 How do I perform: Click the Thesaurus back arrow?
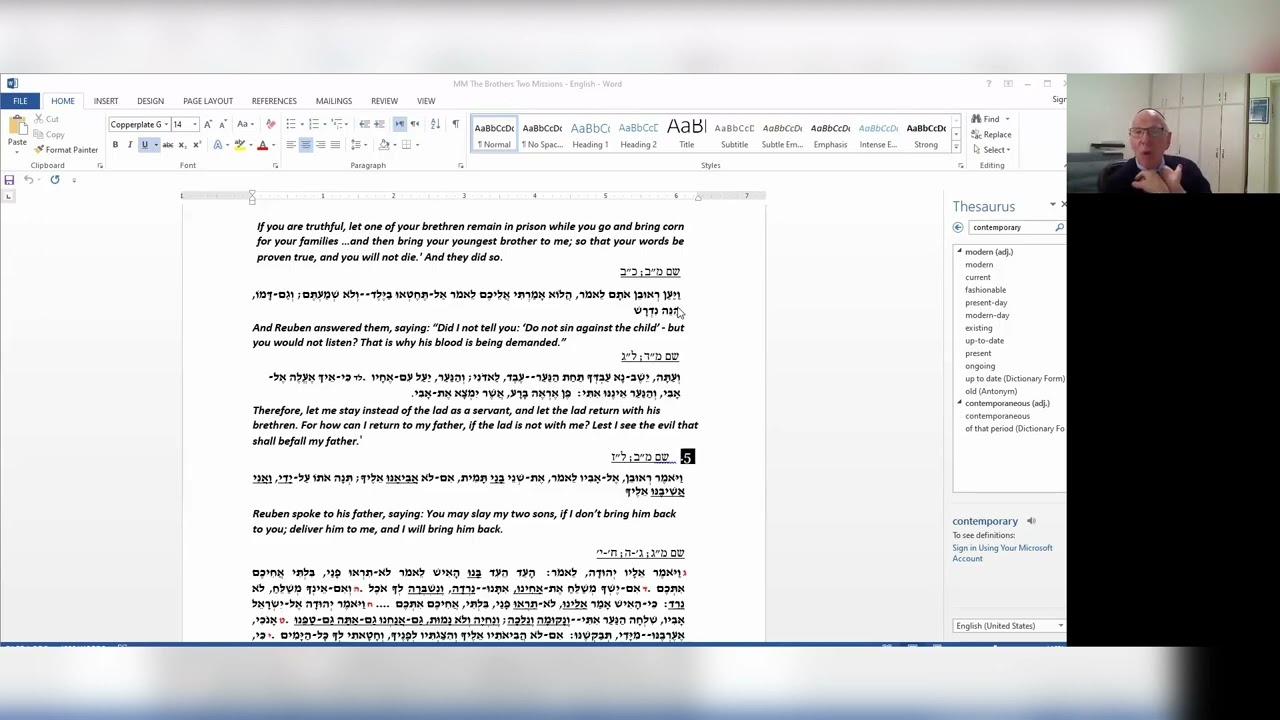(x=958, y=228)
